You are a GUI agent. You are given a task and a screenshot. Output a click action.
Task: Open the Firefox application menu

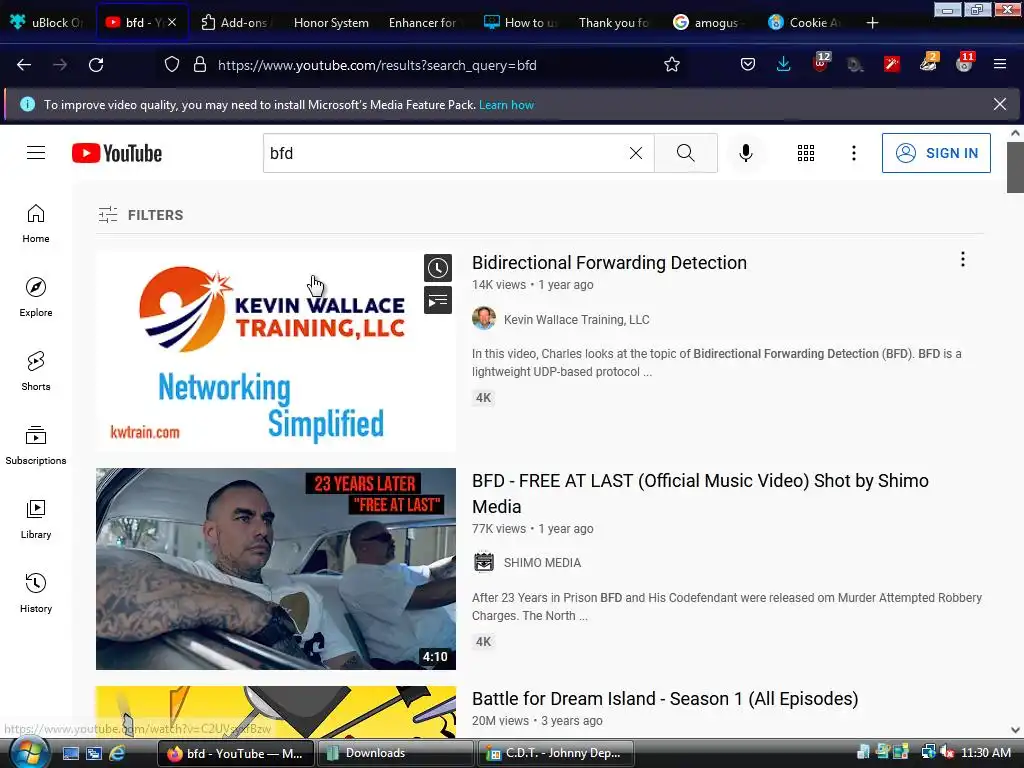[x=999, y=65]
